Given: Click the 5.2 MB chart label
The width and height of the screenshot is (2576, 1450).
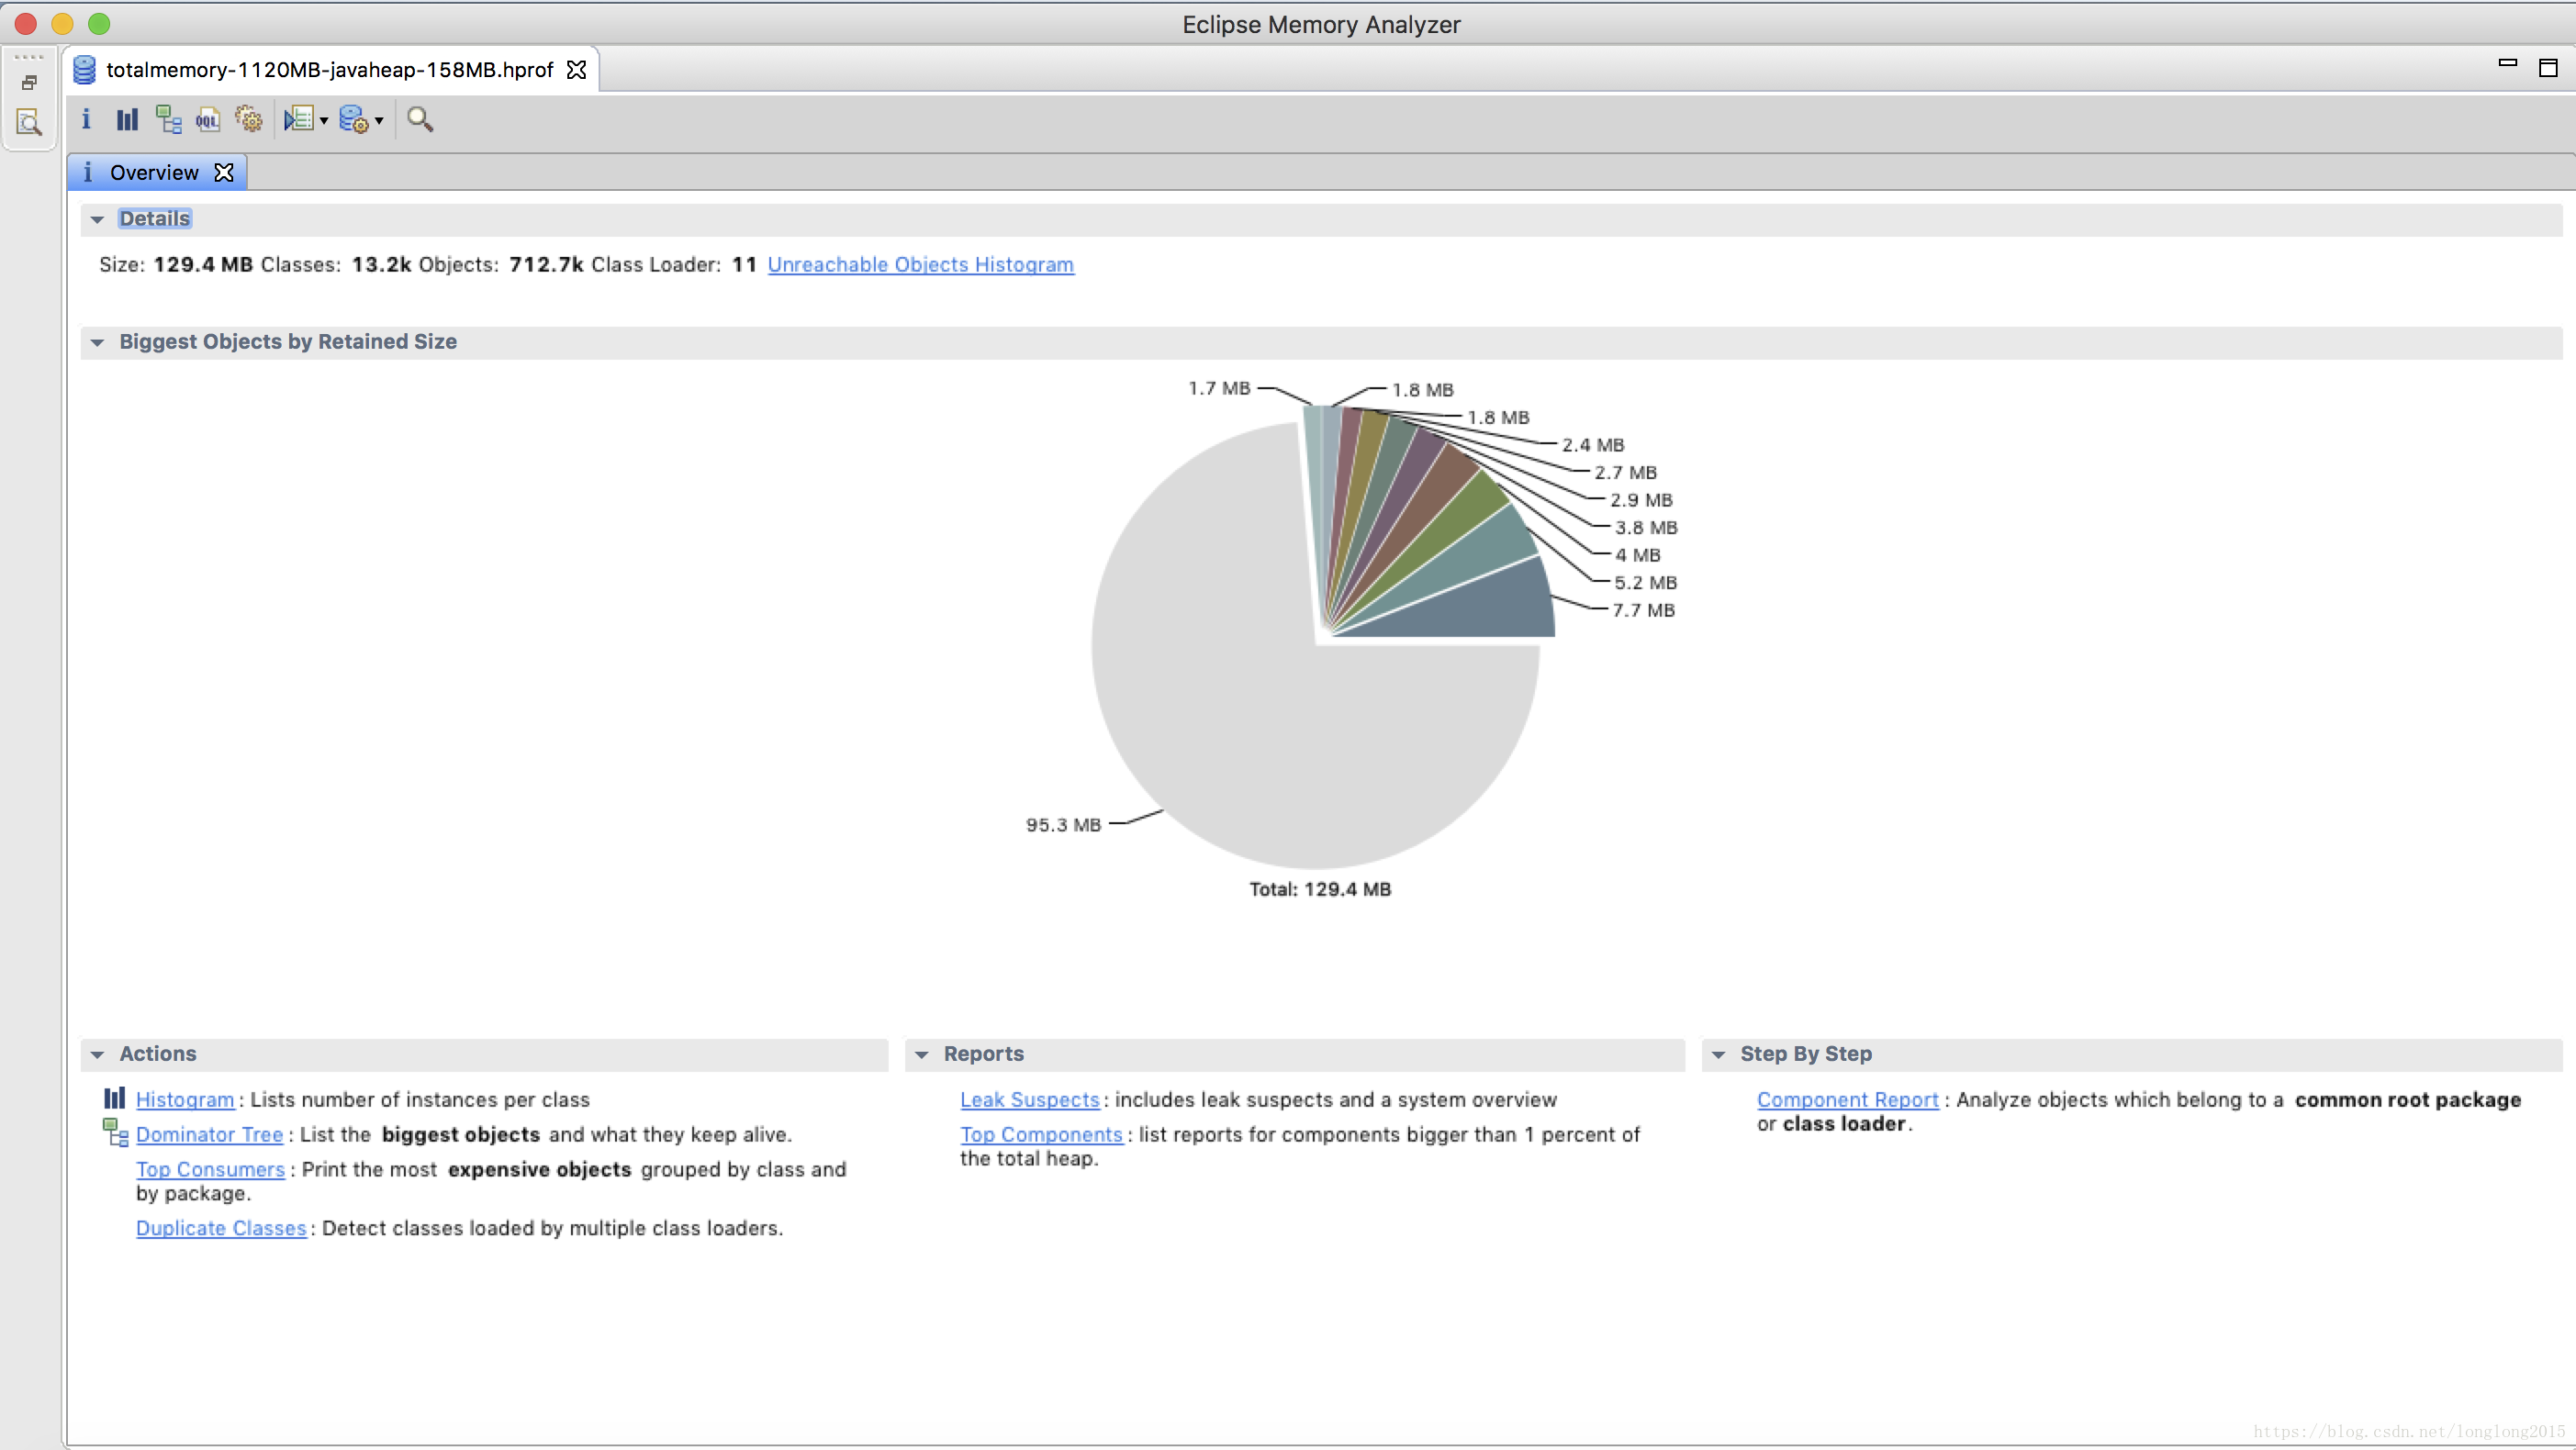Looking at the screenshot, I should point(1645,583).
